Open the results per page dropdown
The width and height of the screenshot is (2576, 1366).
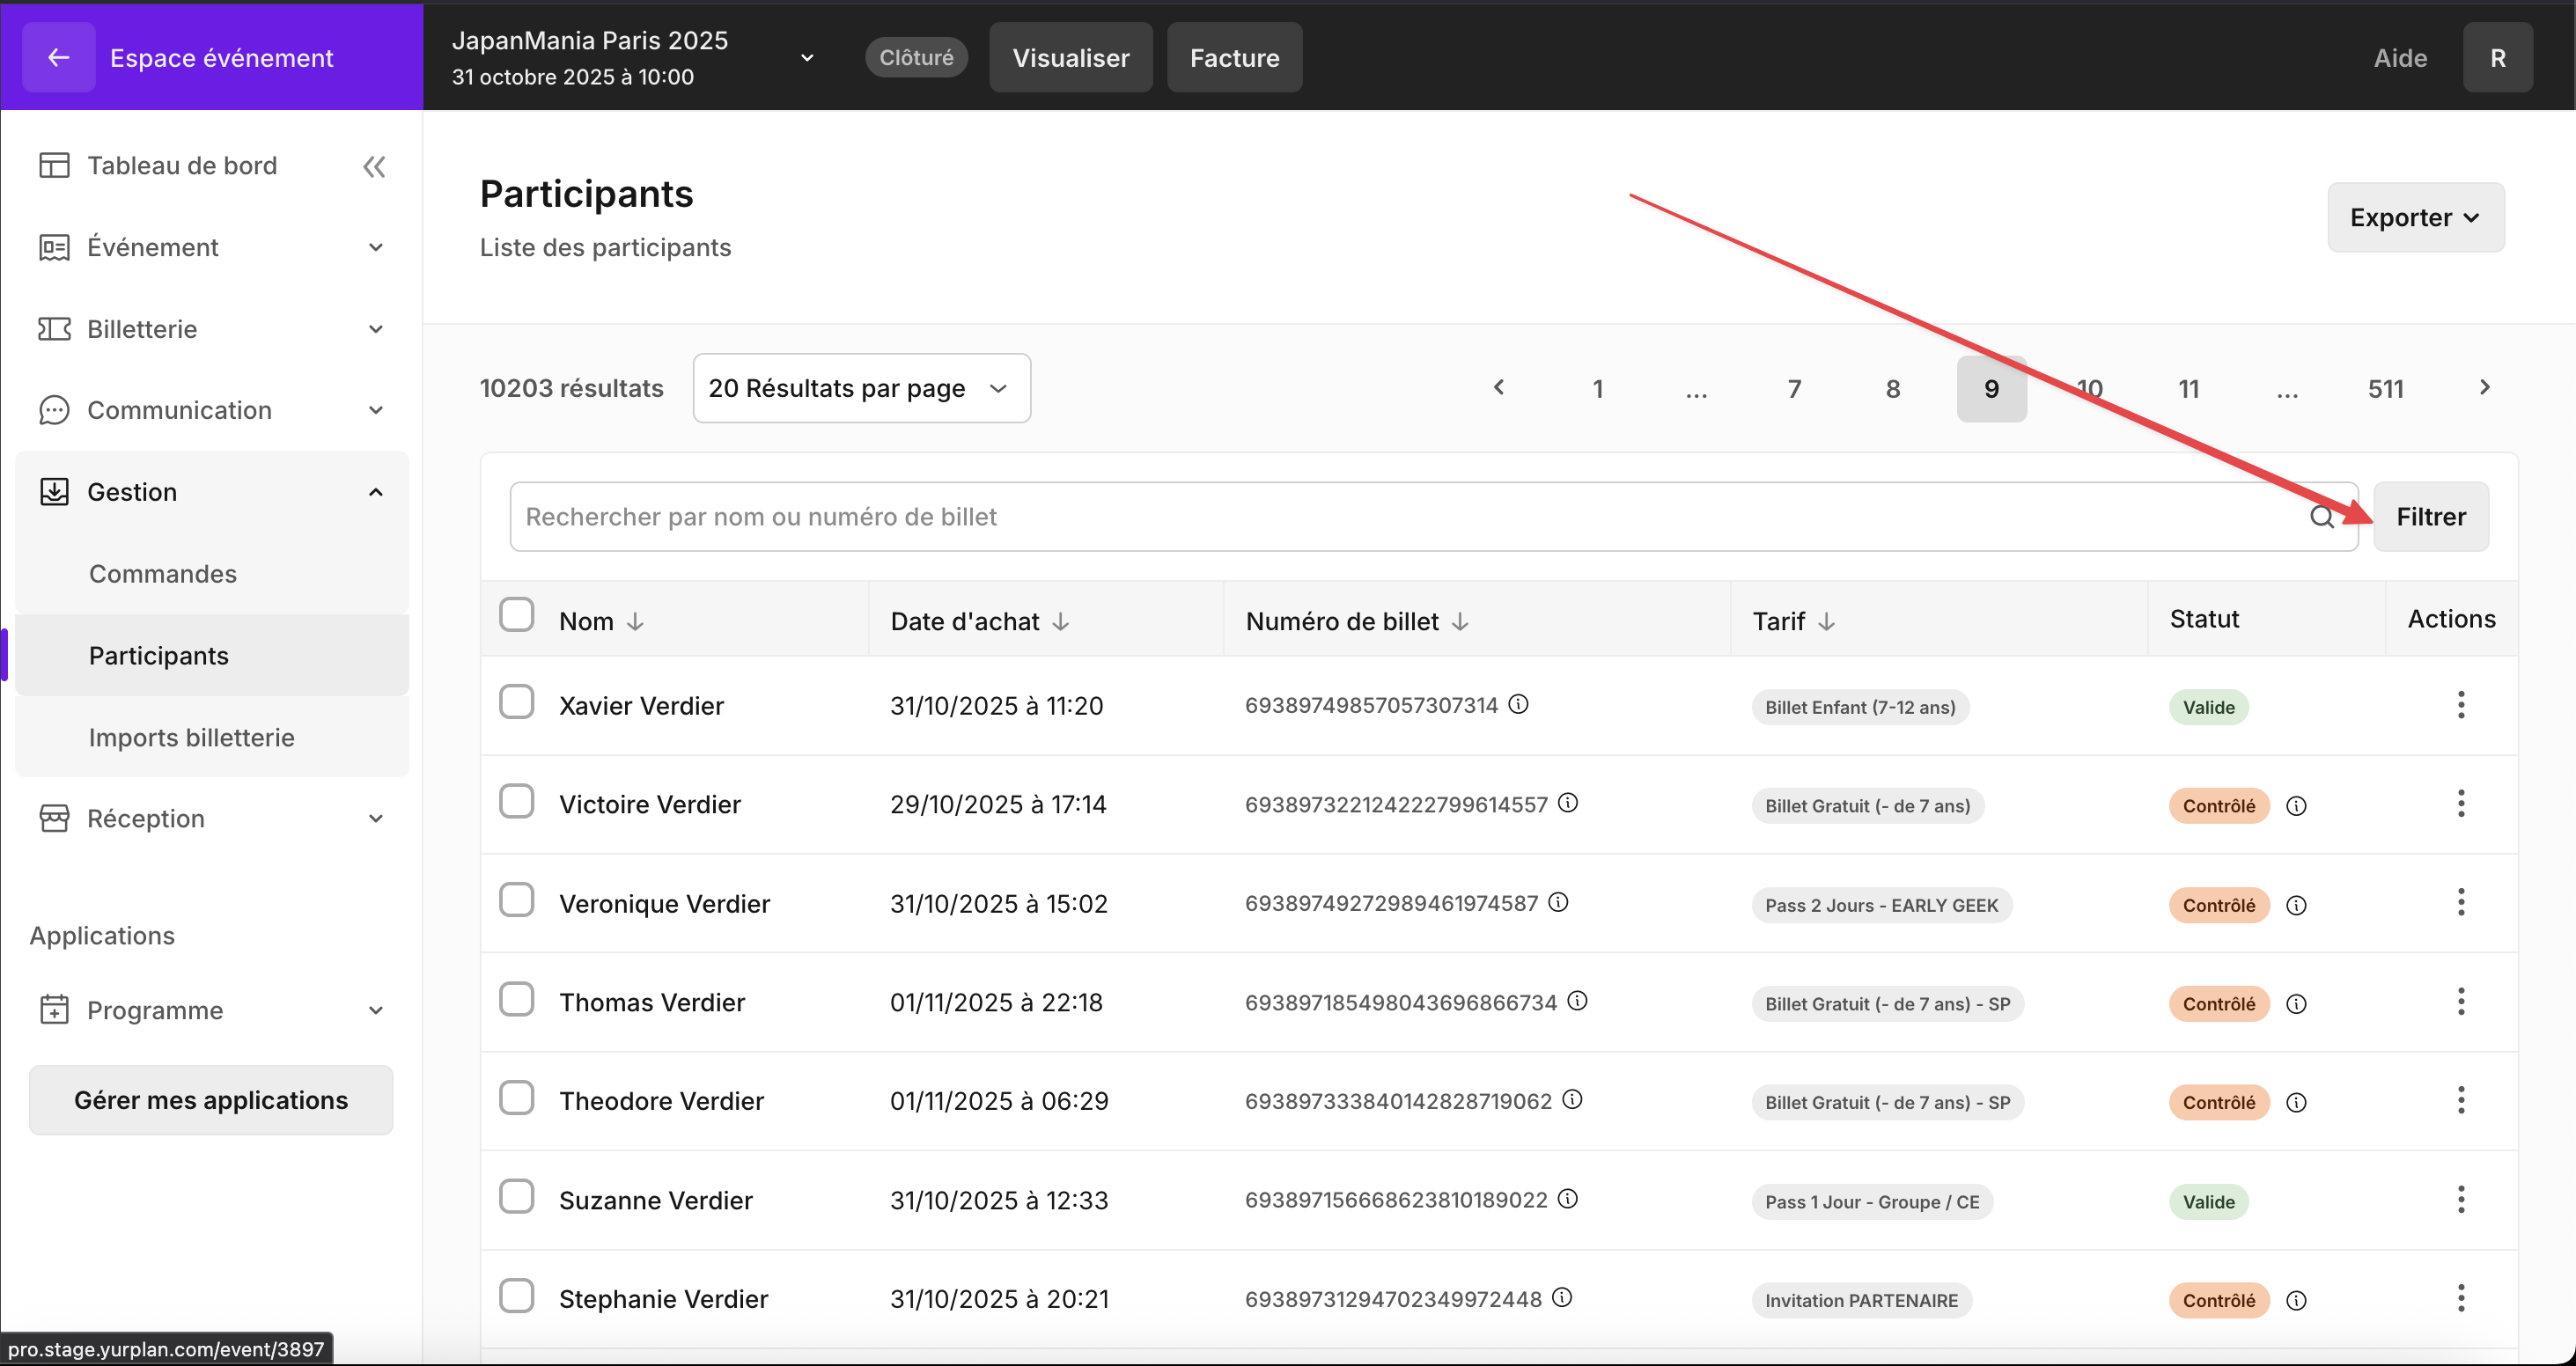click(861, 388)
